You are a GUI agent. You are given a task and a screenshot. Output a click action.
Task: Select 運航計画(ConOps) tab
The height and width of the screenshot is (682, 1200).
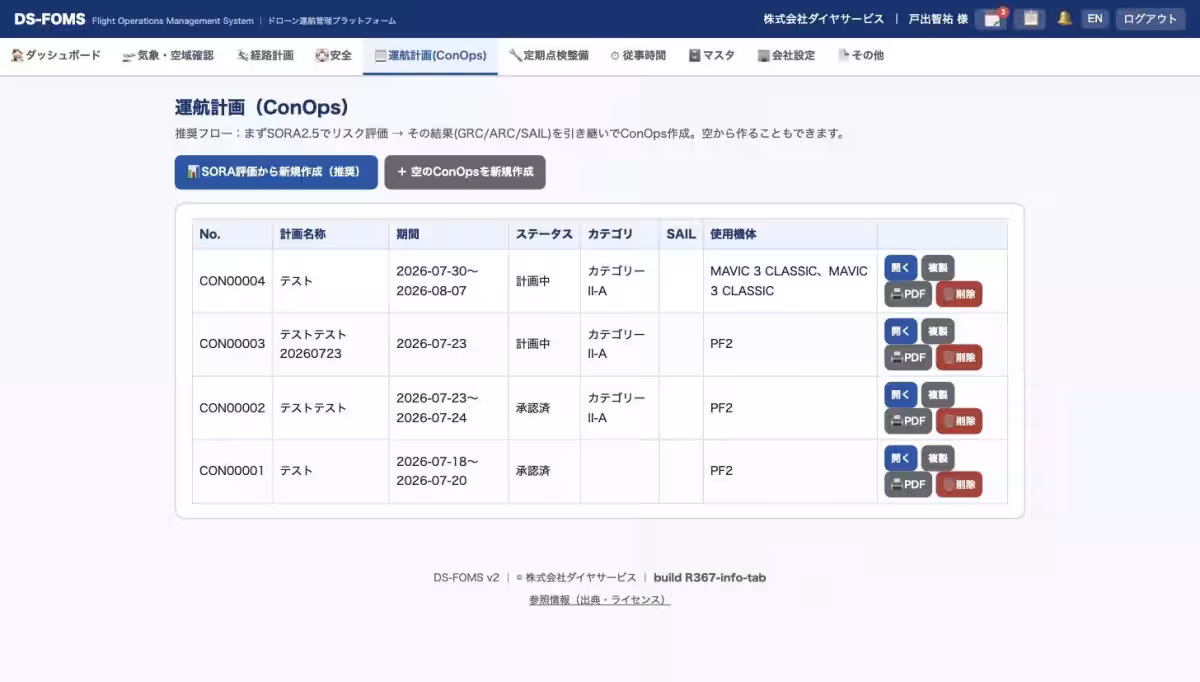point(430,55)
